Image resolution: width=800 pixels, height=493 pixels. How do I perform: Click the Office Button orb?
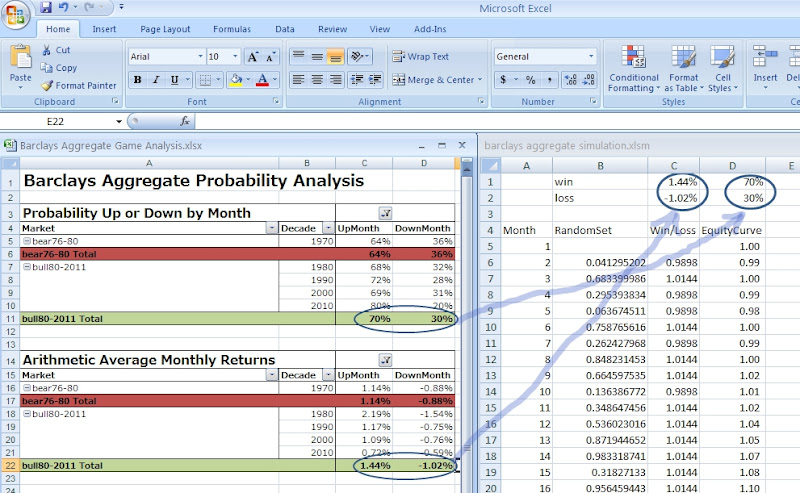pyautogui.click(x=15, y=14)
